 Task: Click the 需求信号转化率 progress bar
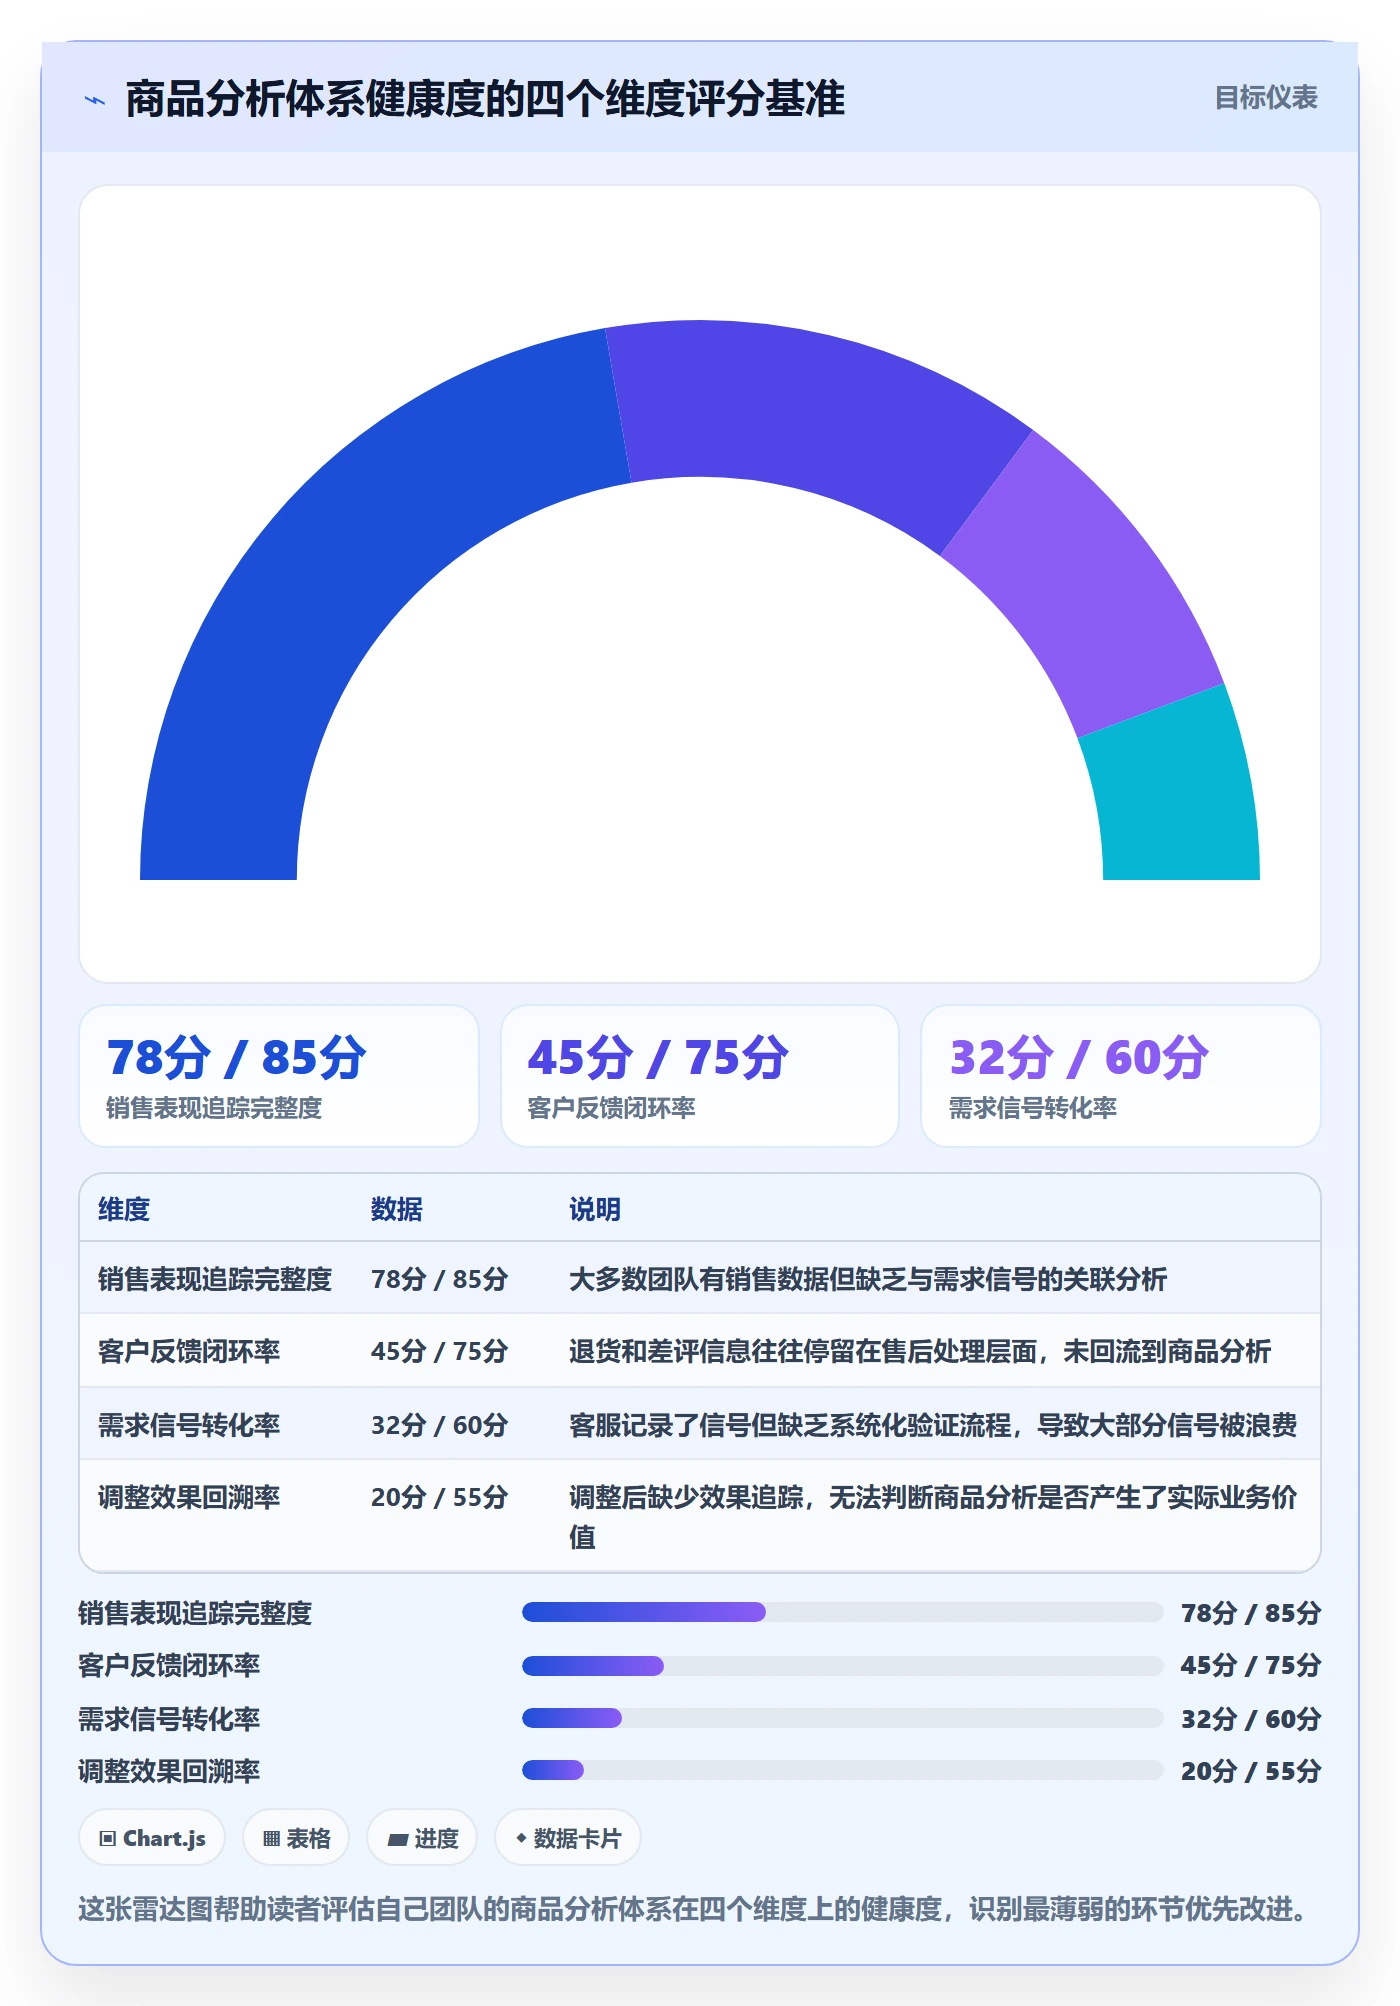(842, 1718)
